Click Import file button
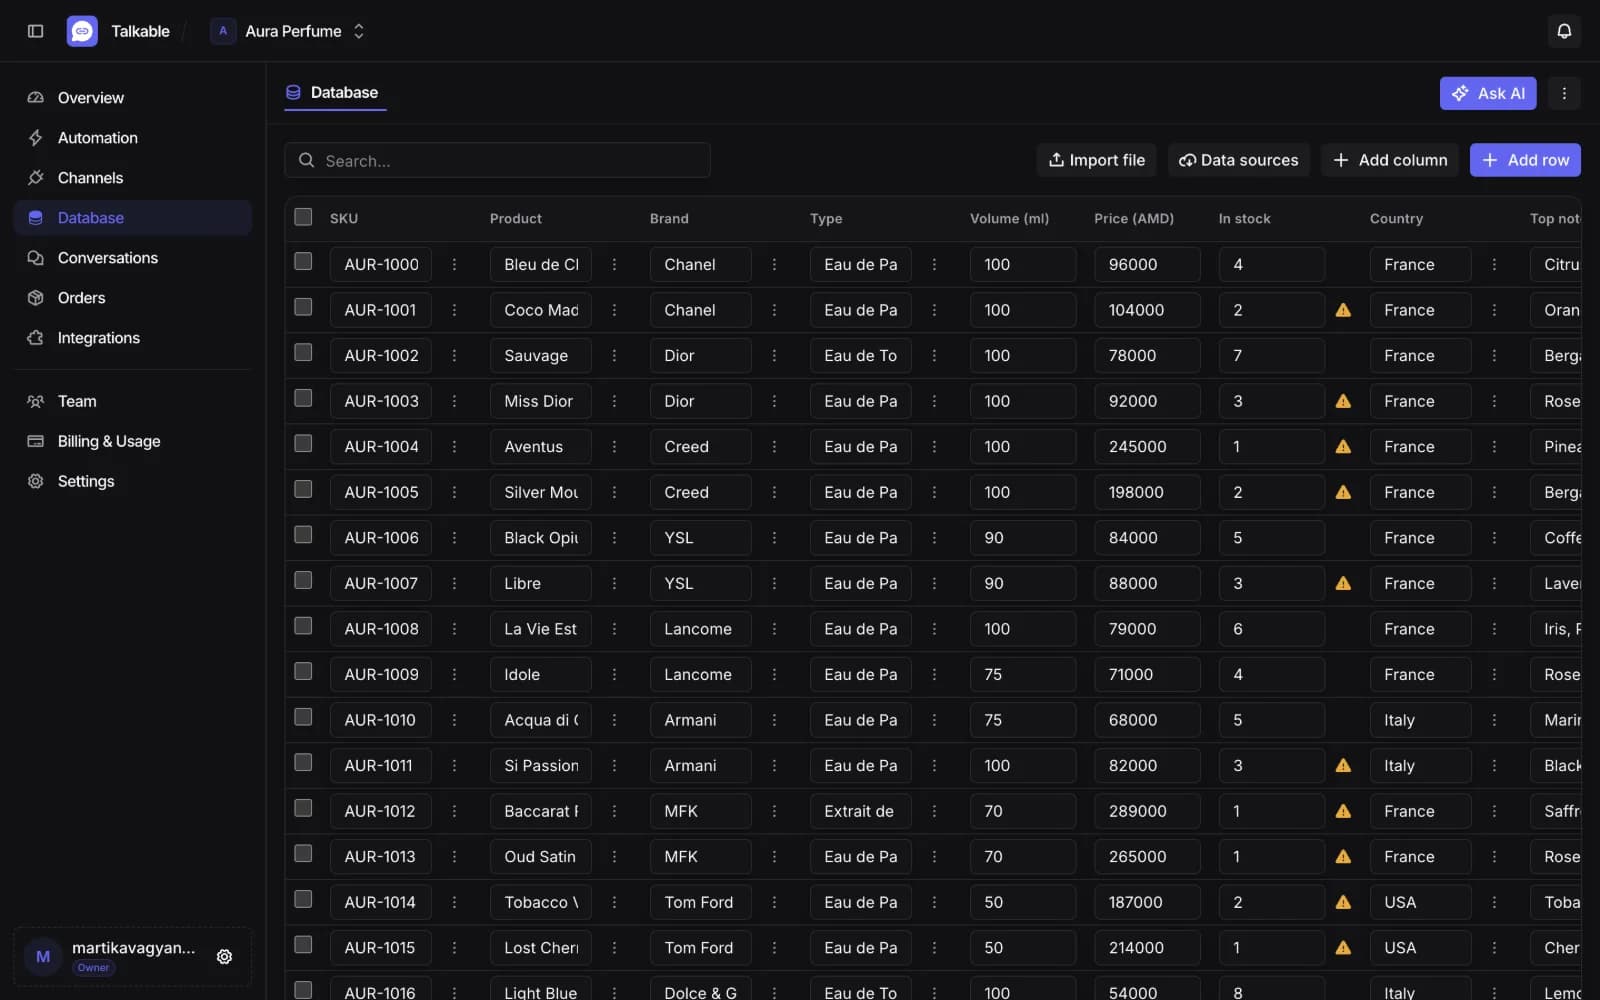Screen dimensions: 1600x1000 [x=1096, y=160]
